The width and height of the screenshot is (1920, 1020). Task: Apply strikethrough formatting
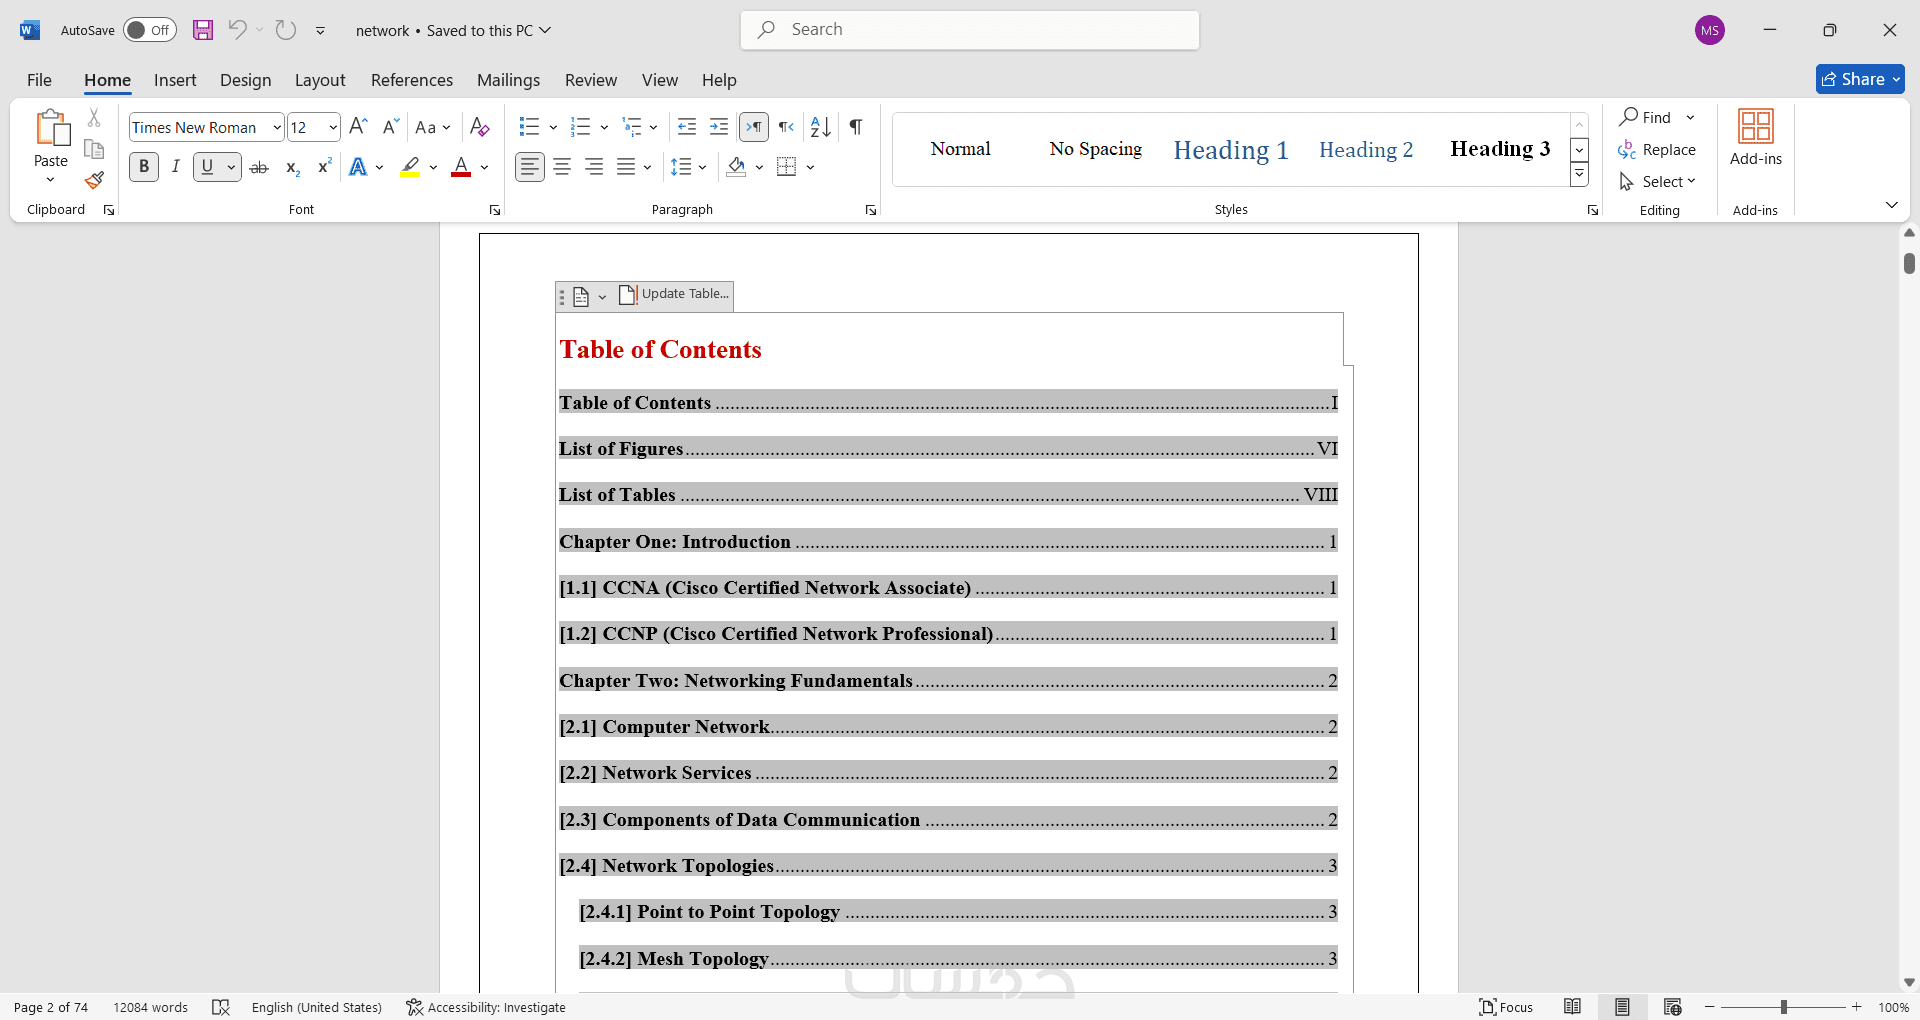click(259, 167)
